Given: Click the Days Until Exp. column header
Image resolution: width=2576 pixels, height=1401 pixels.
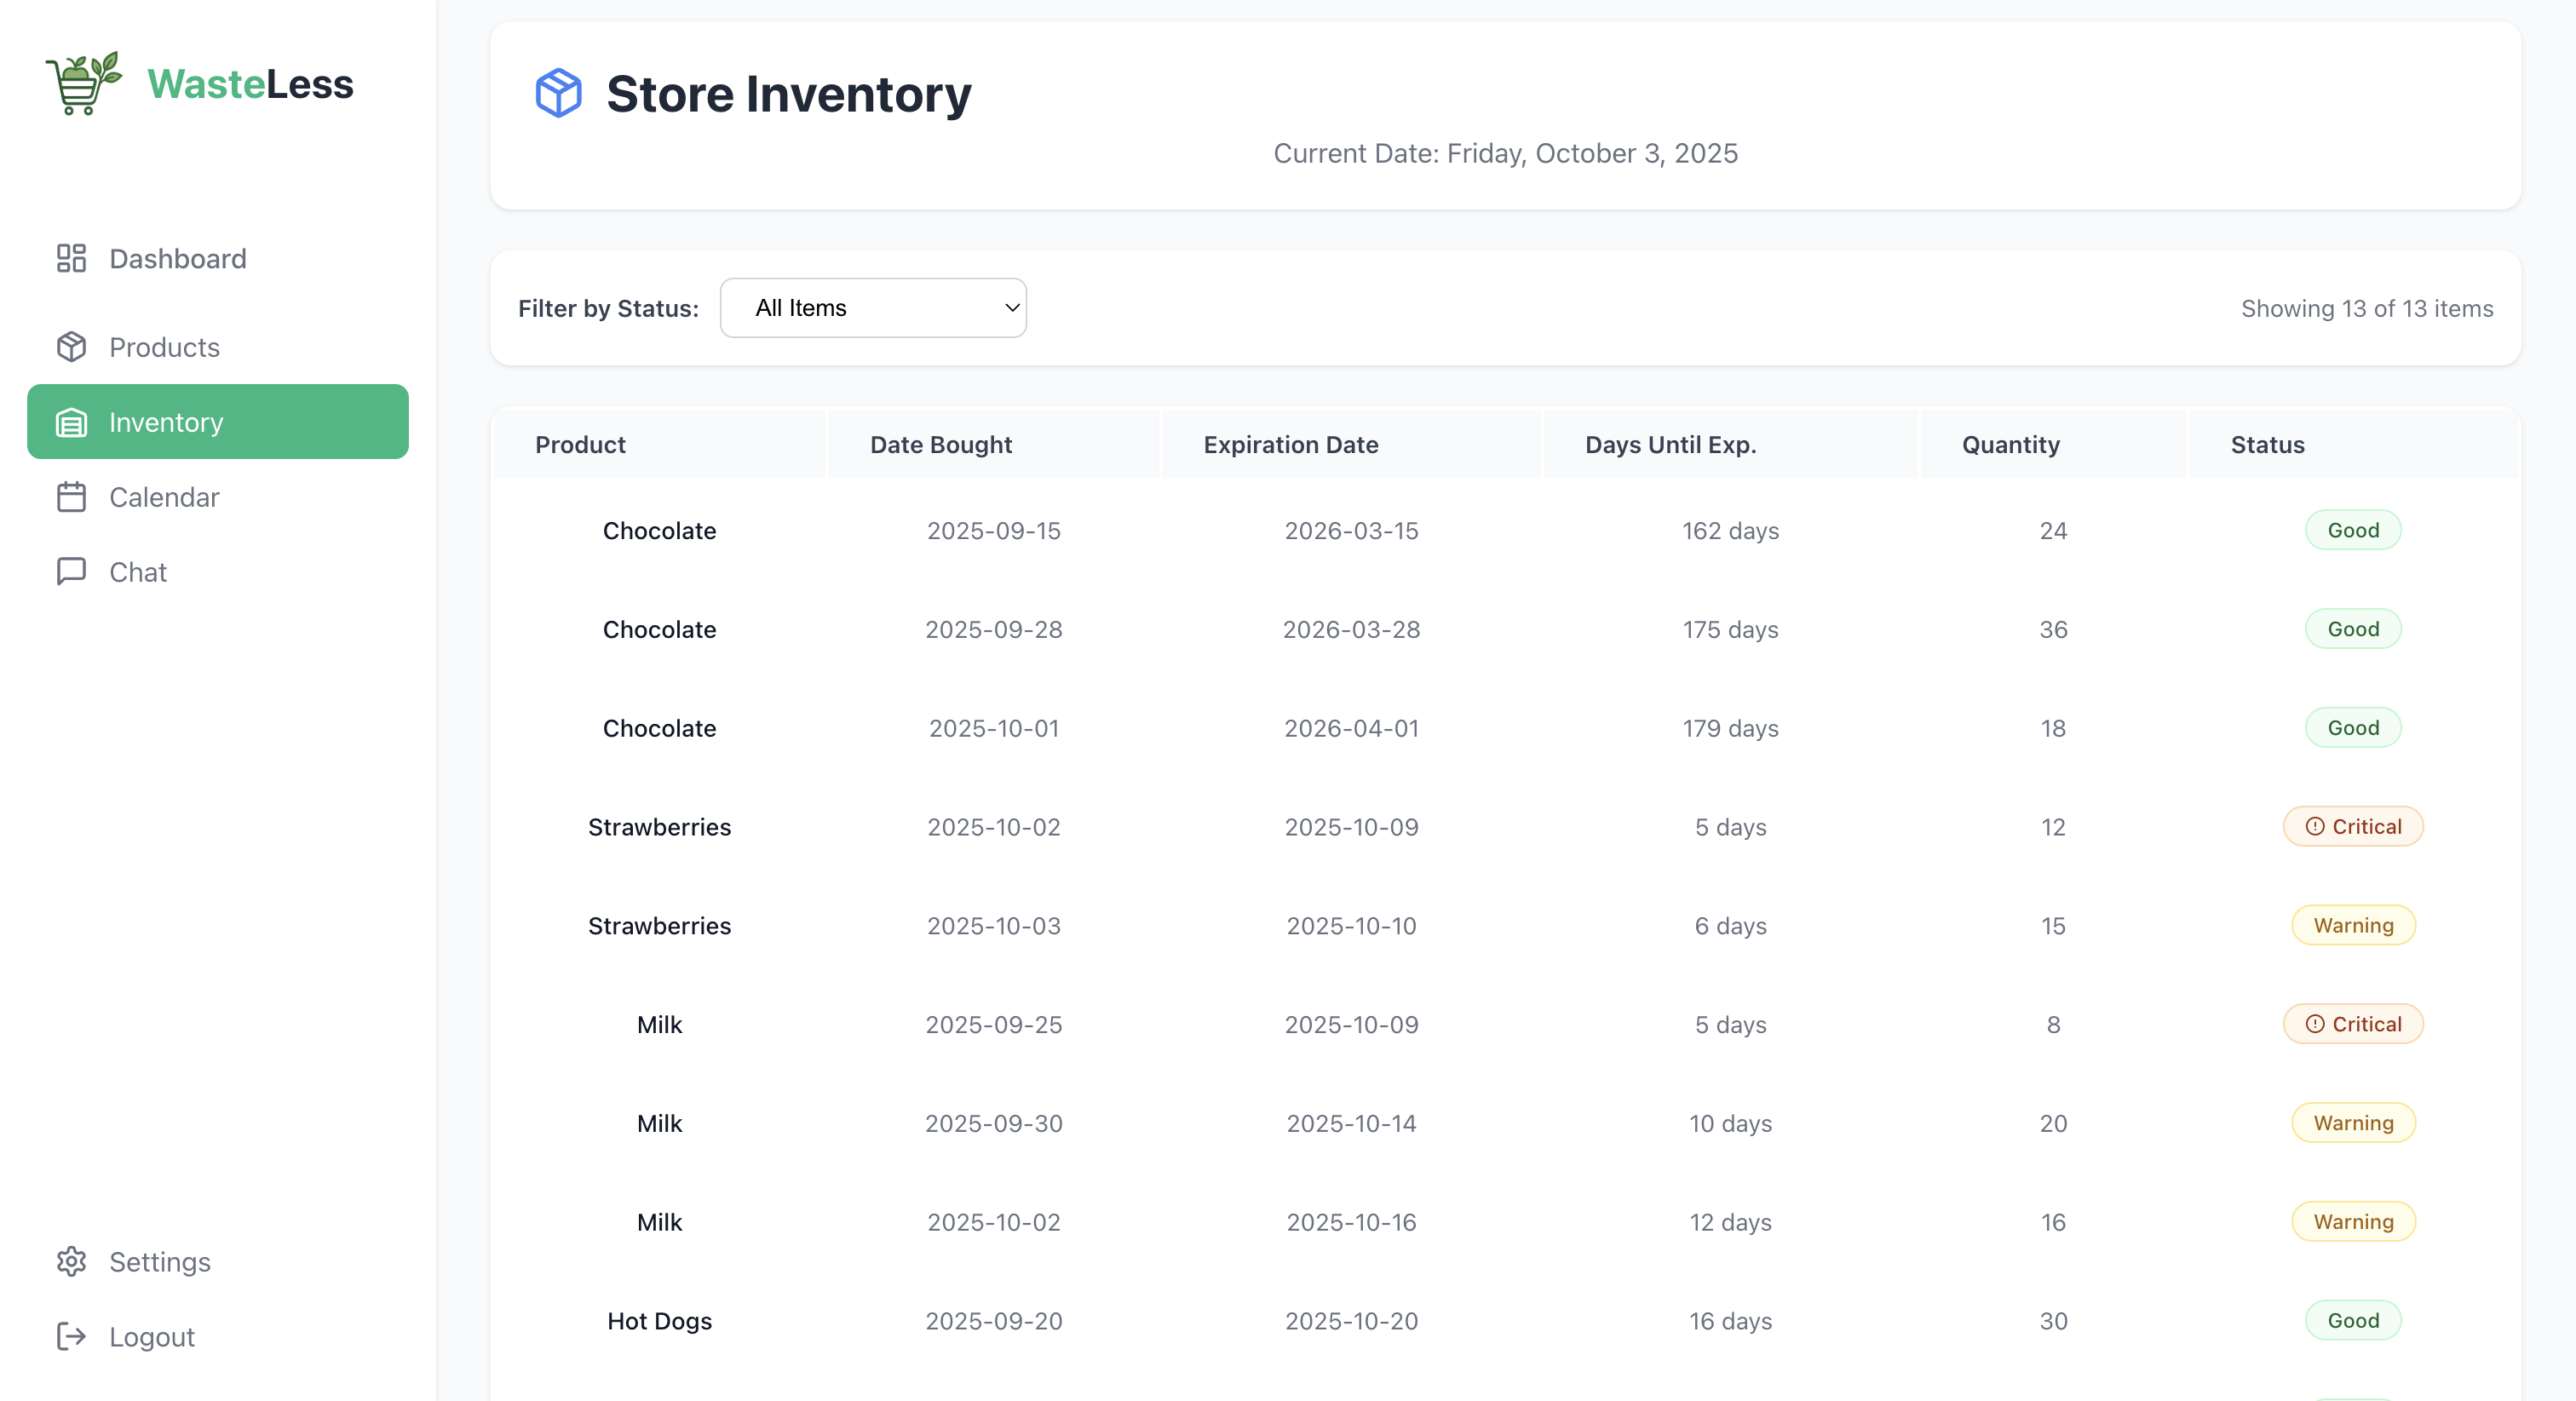Looking at the screenshot, I should 1670,445.
